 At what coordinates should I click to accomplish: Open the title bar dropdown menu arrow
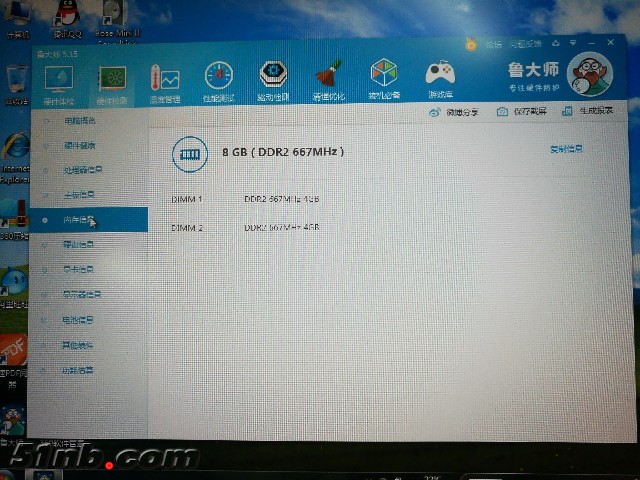[x=573, y=42]
